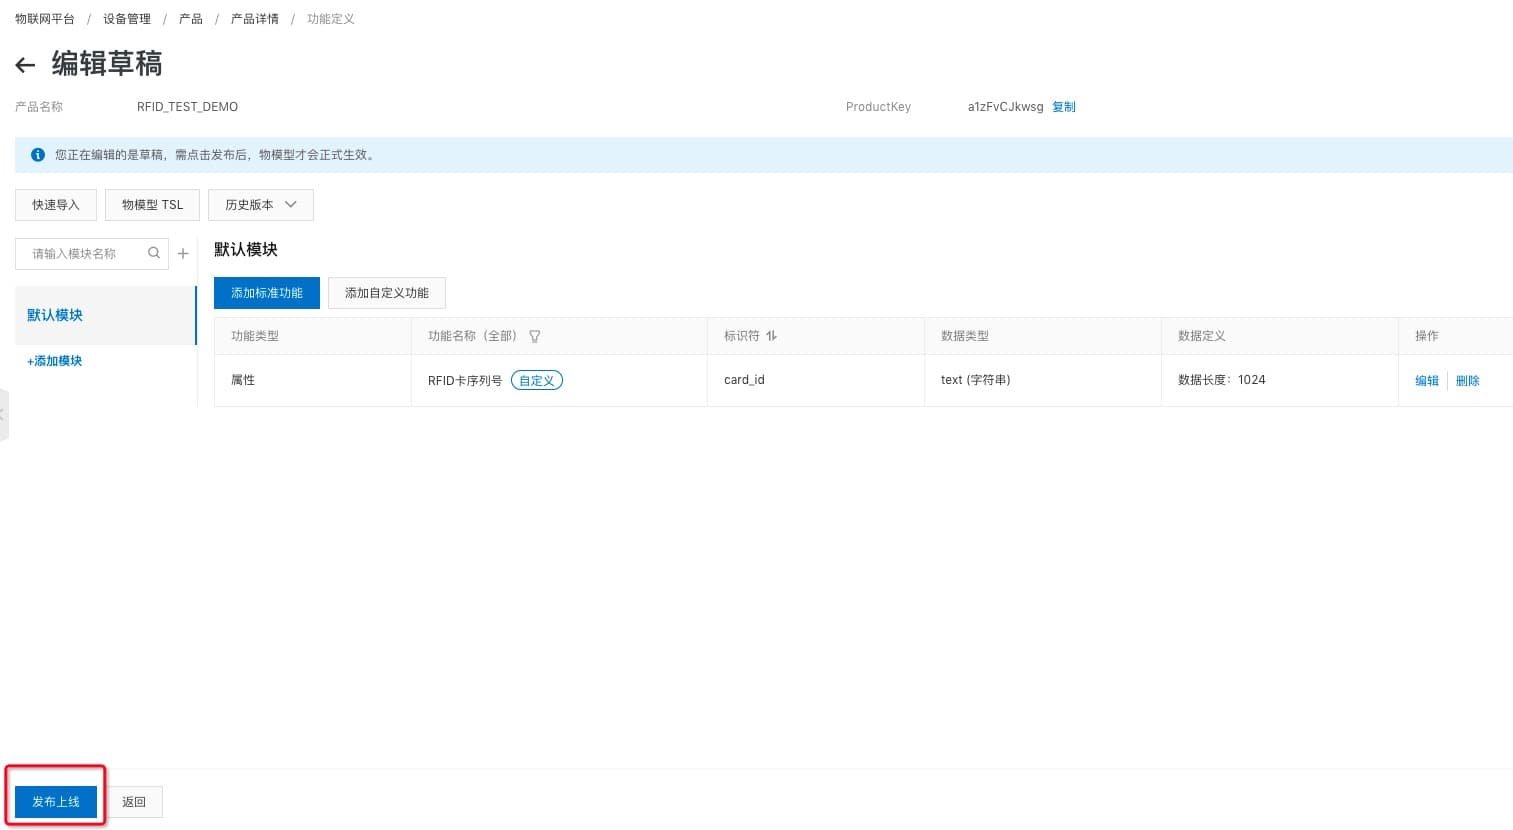The width and height of the screenshot is (1513, 830).
Task: Open 物模型 TSL
Action: (x=152, y=205)
